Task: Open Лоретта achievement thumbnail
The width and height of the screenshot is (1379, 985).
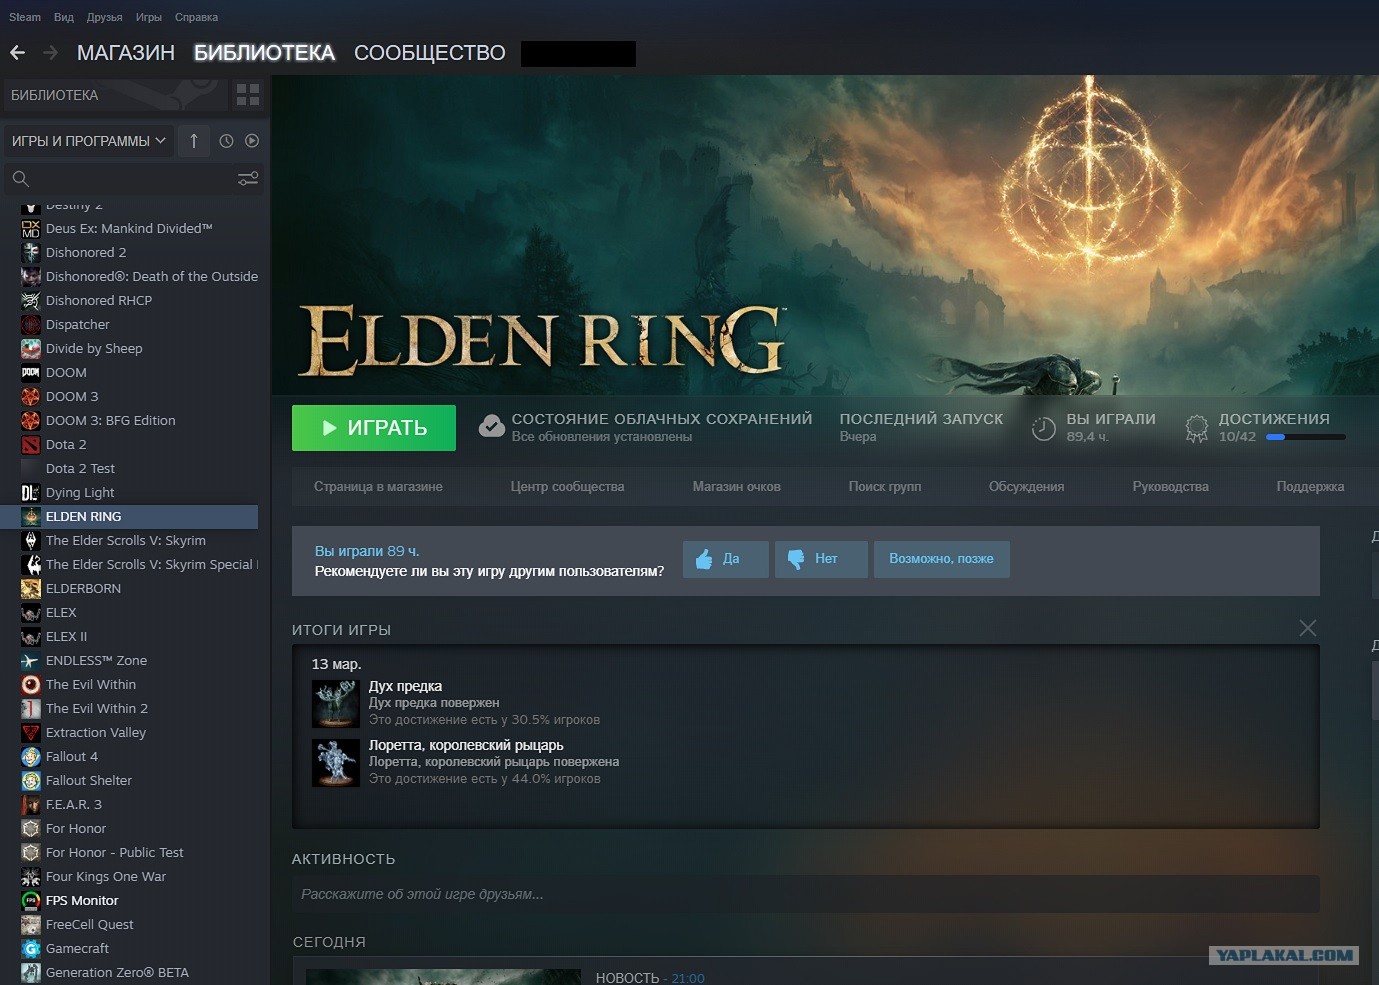Action: coord(335,762)
